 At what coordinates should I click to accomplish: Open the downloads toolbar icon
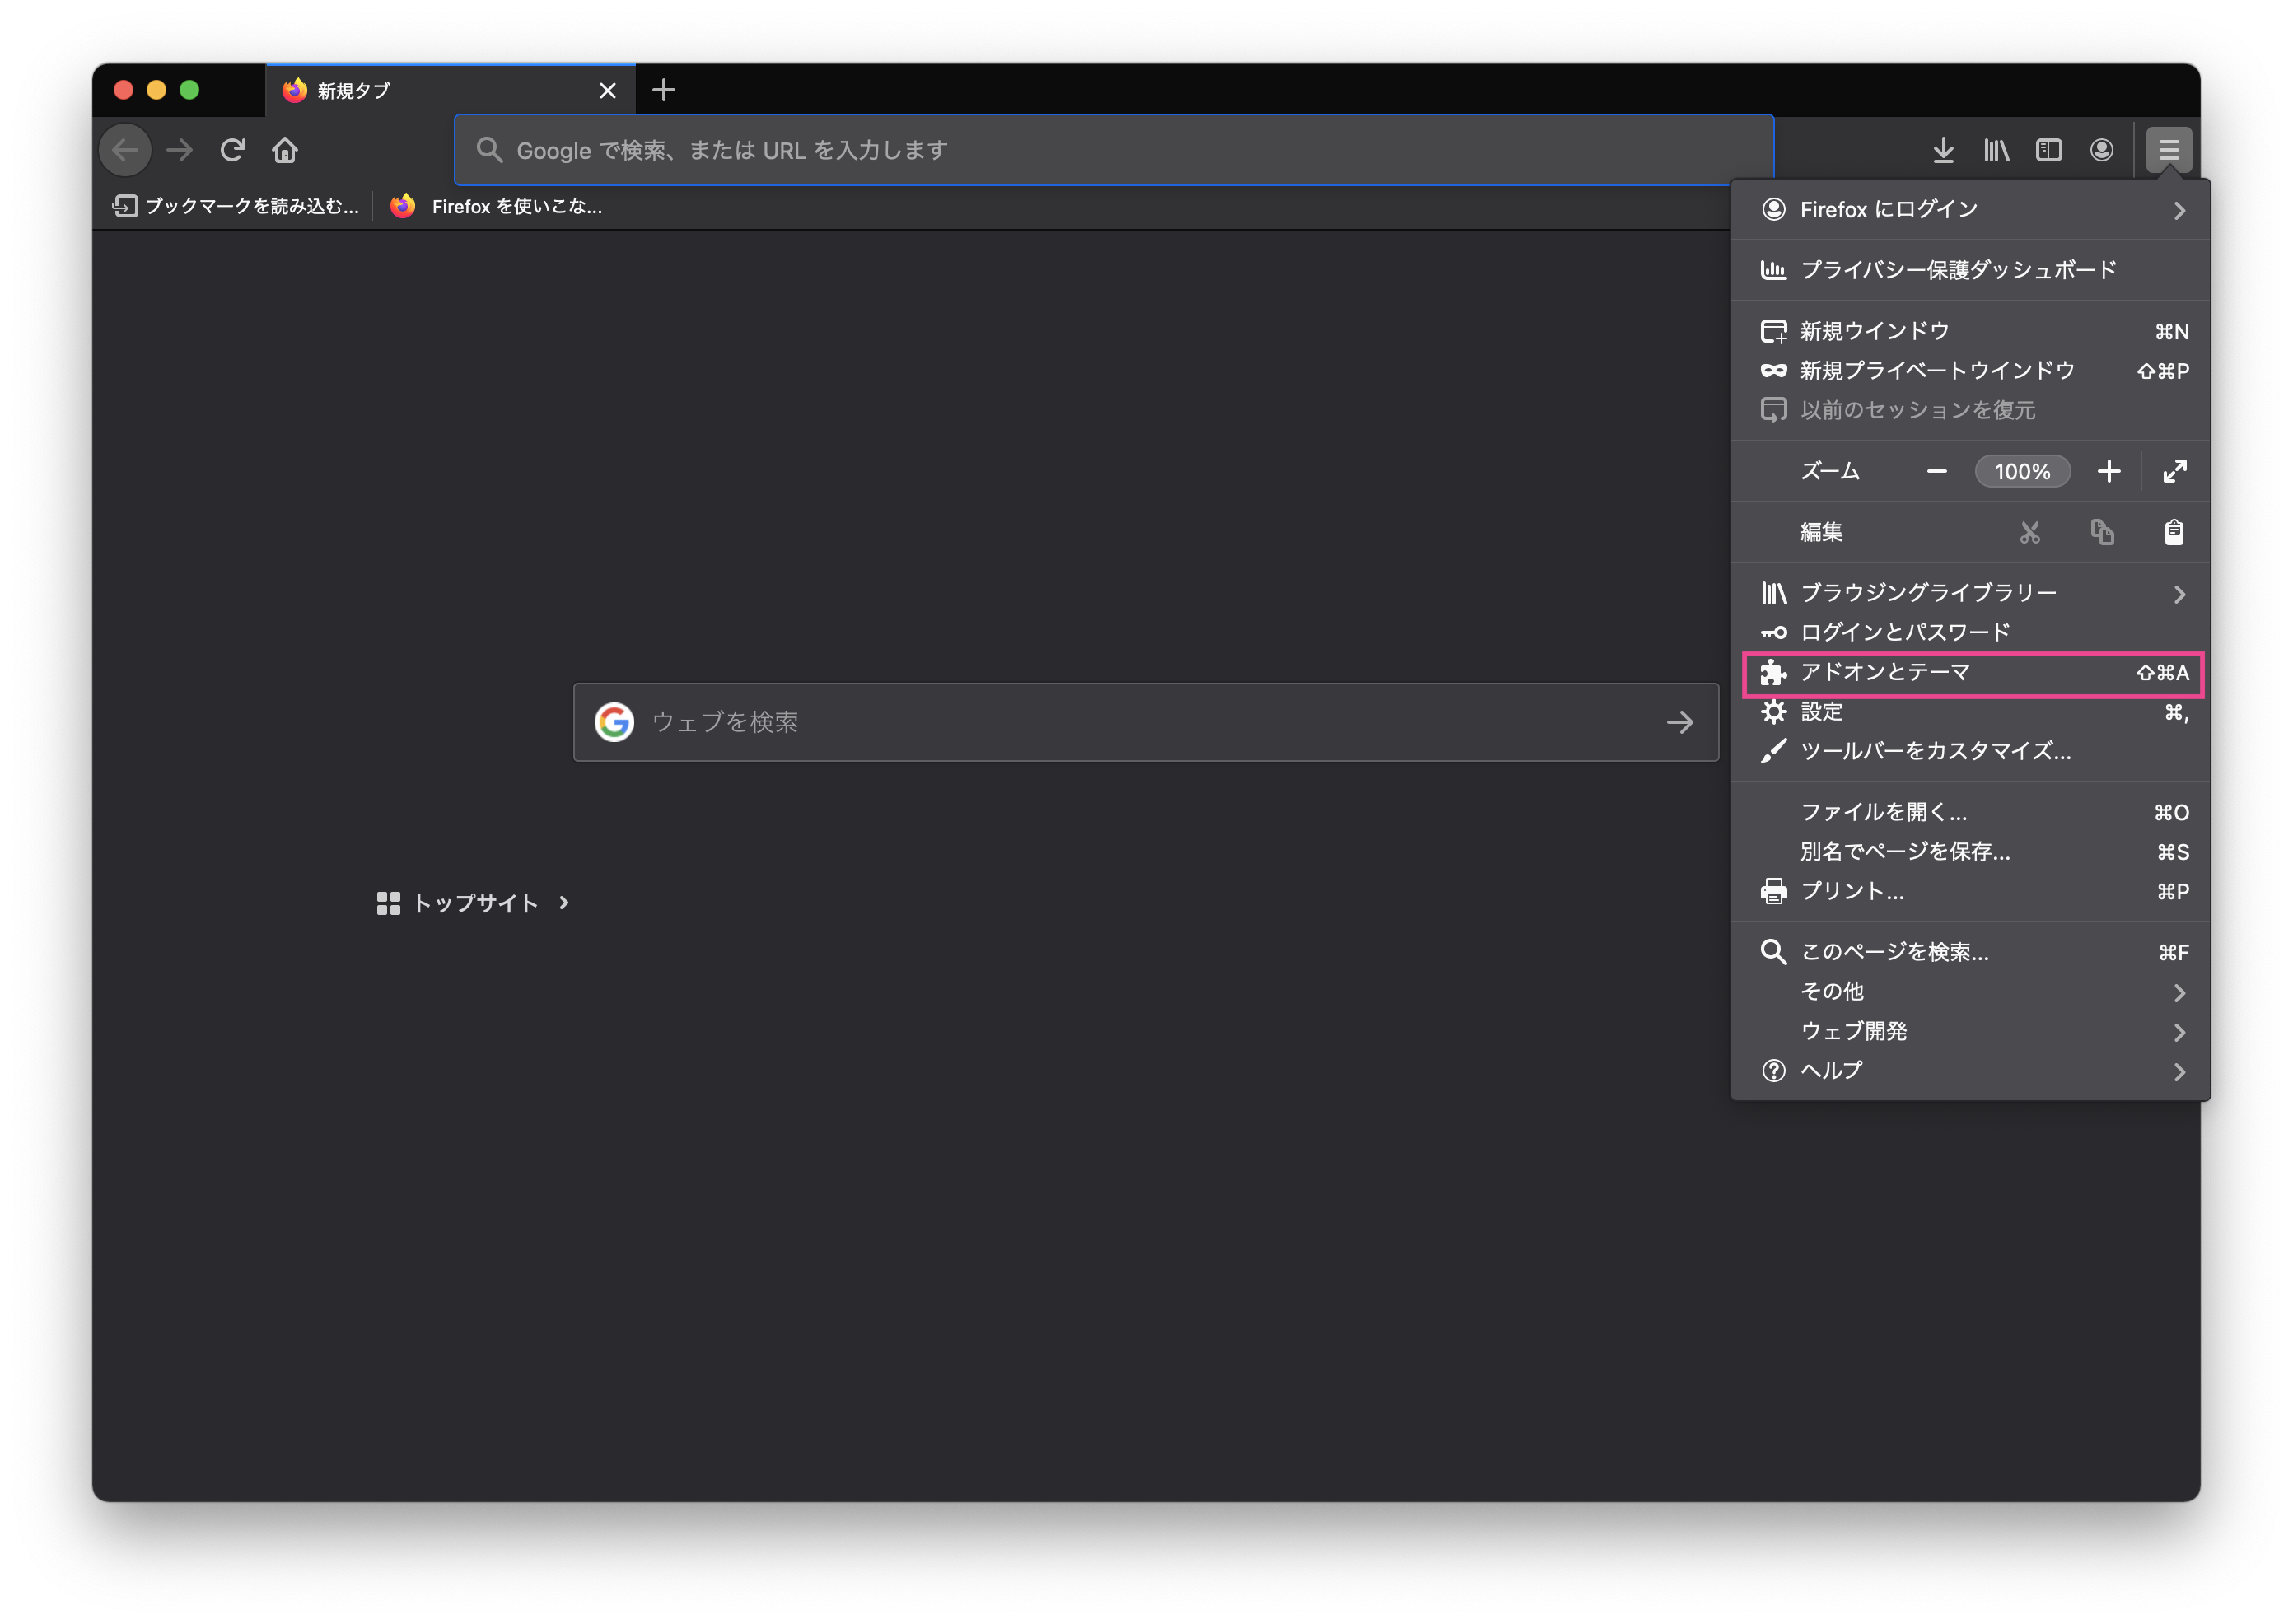click(1943, 150)
